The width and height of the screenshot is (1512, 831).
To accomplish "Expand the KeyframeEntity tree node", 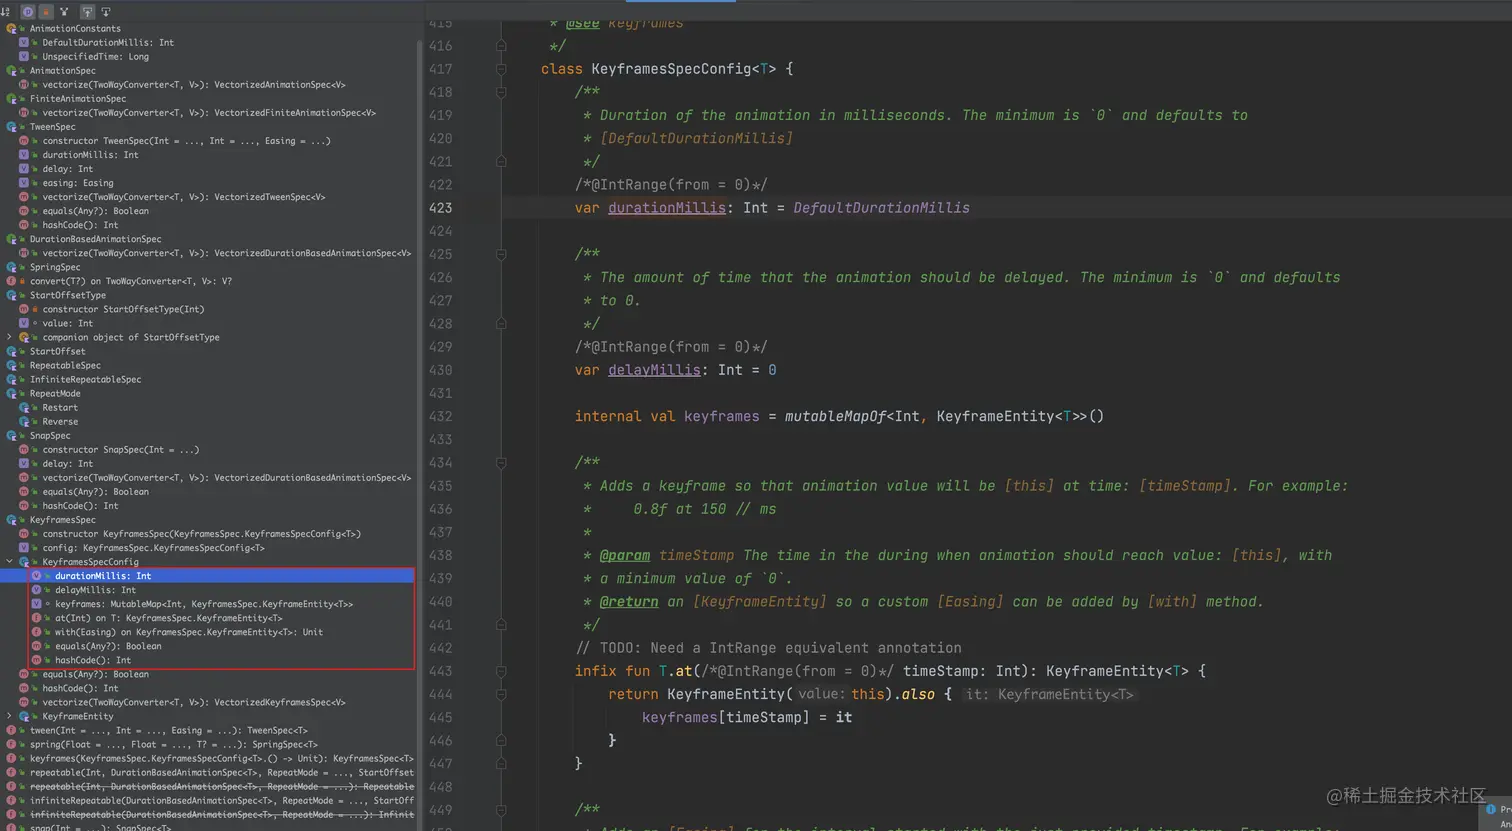I will (10, 716).
